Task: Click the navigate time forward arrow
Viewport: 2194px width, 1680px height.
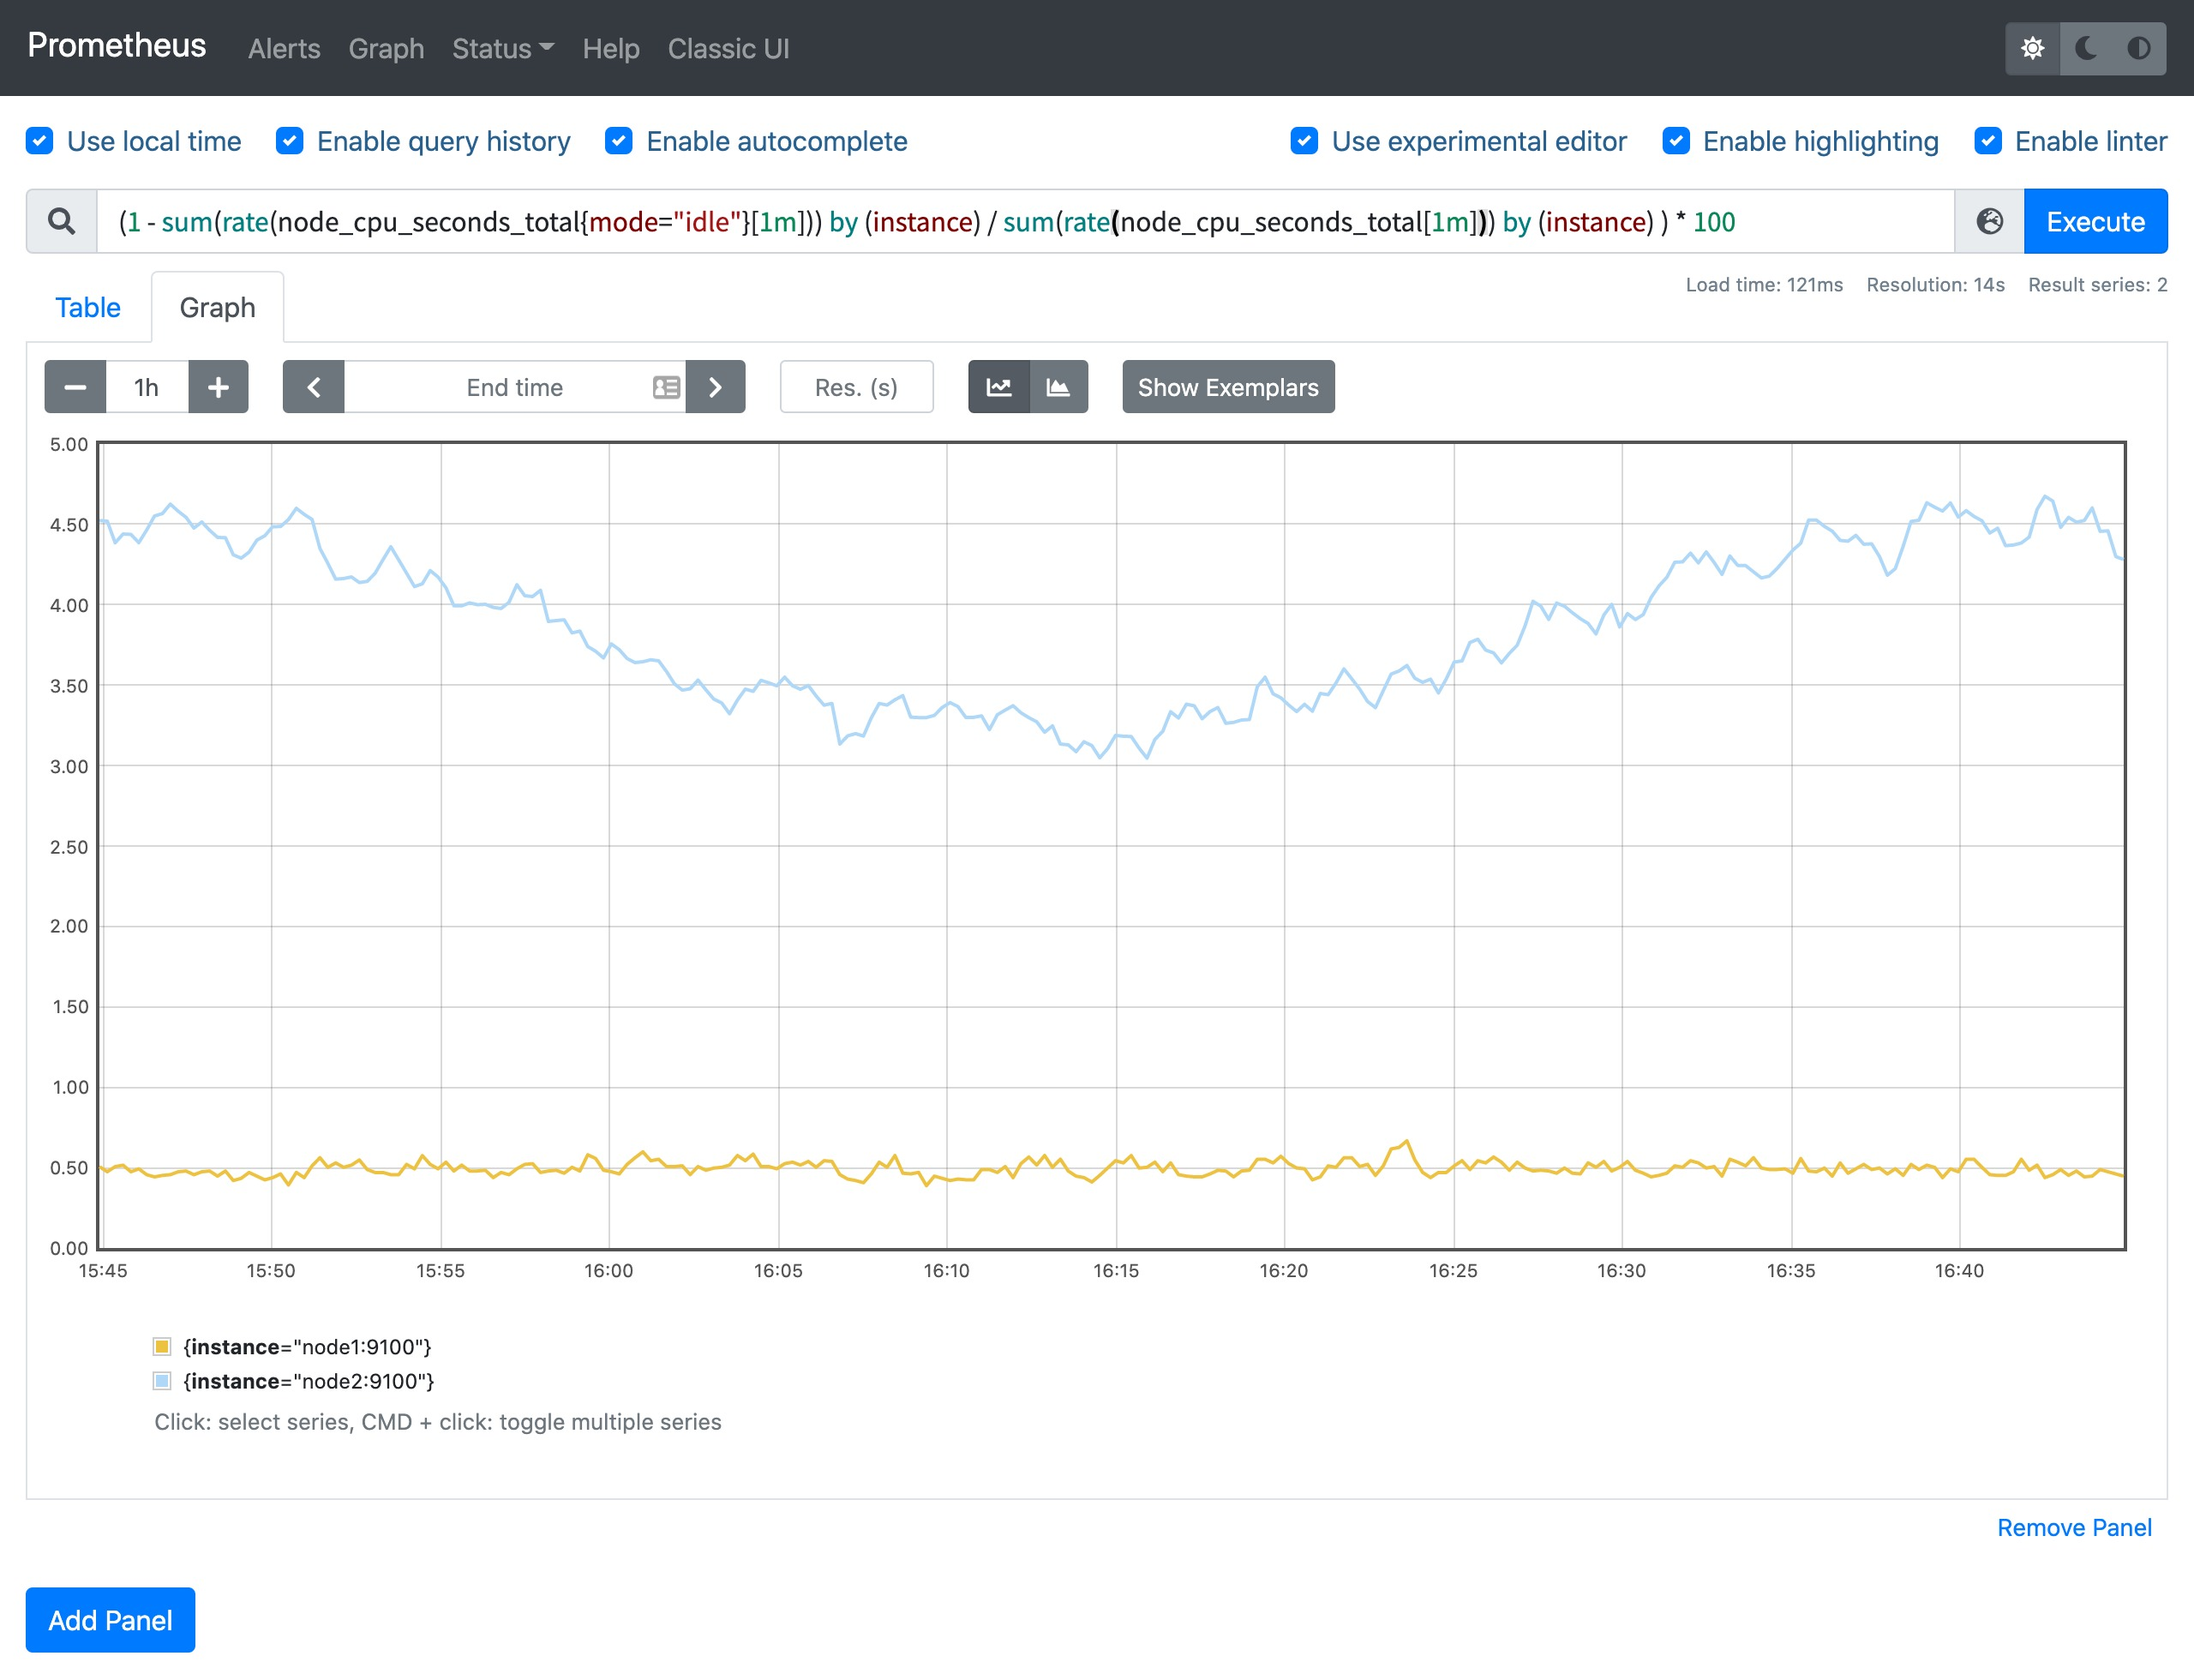Action: (x=716, y=387)
